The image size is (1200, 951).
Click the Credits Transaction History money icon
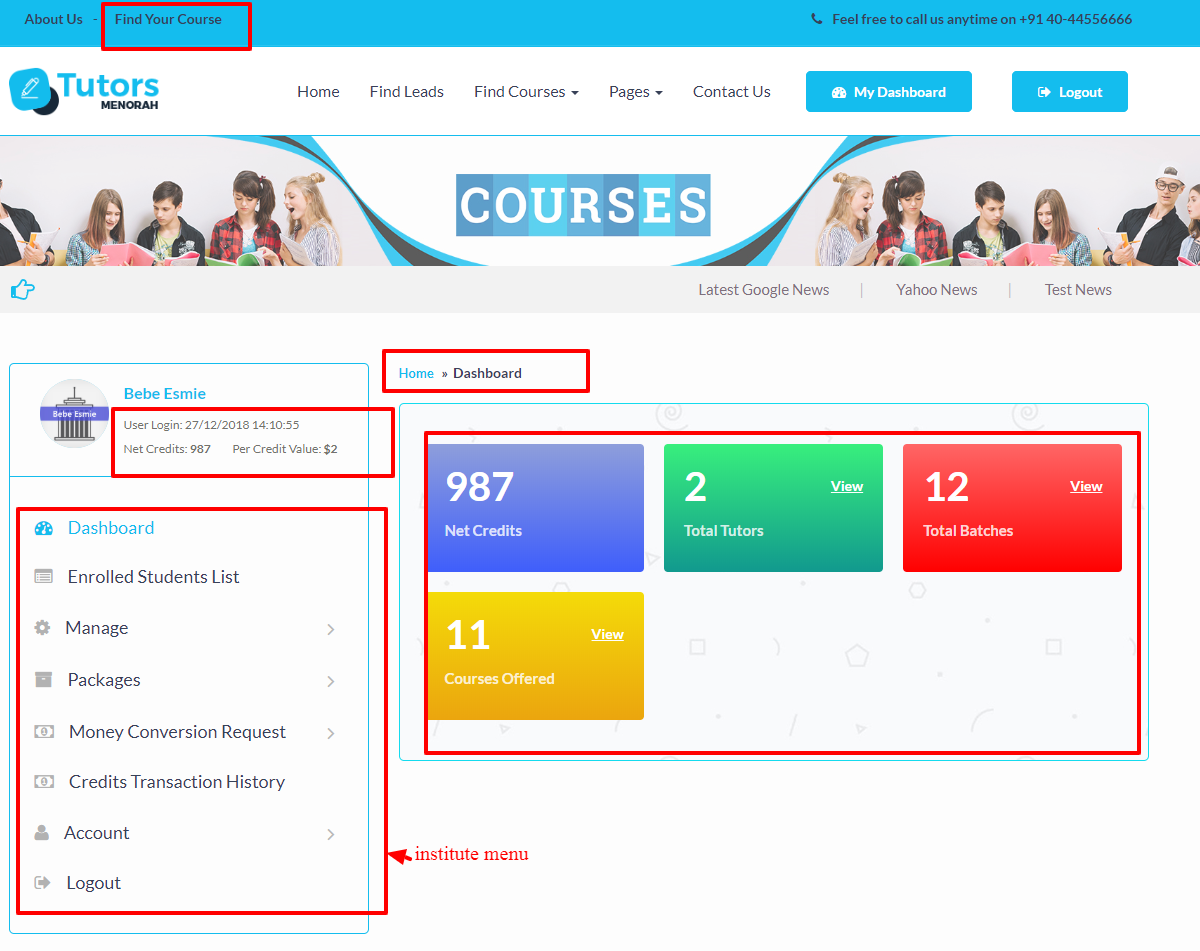point(44,782)
